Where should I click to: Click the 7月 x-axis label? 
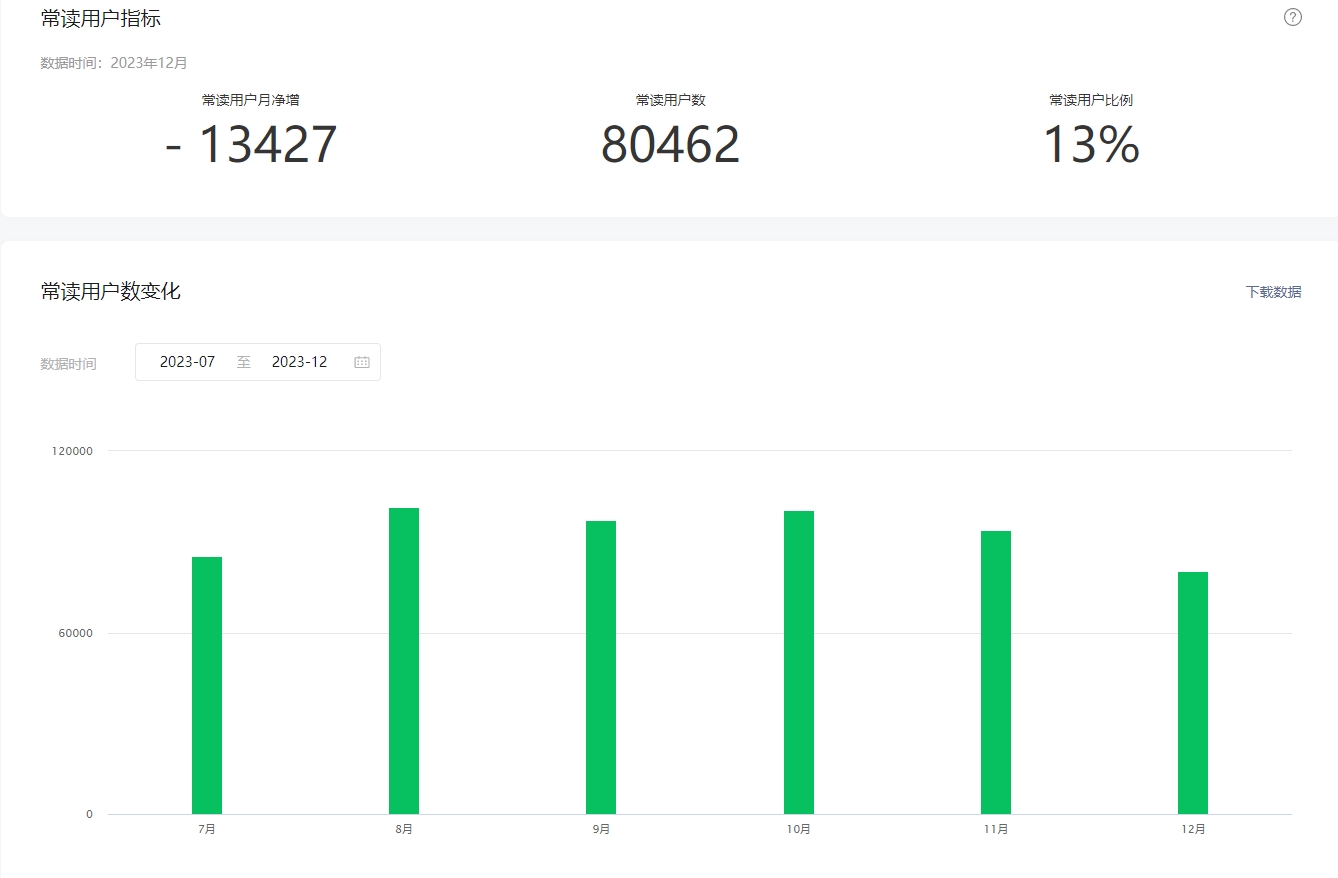coord(207,829)
